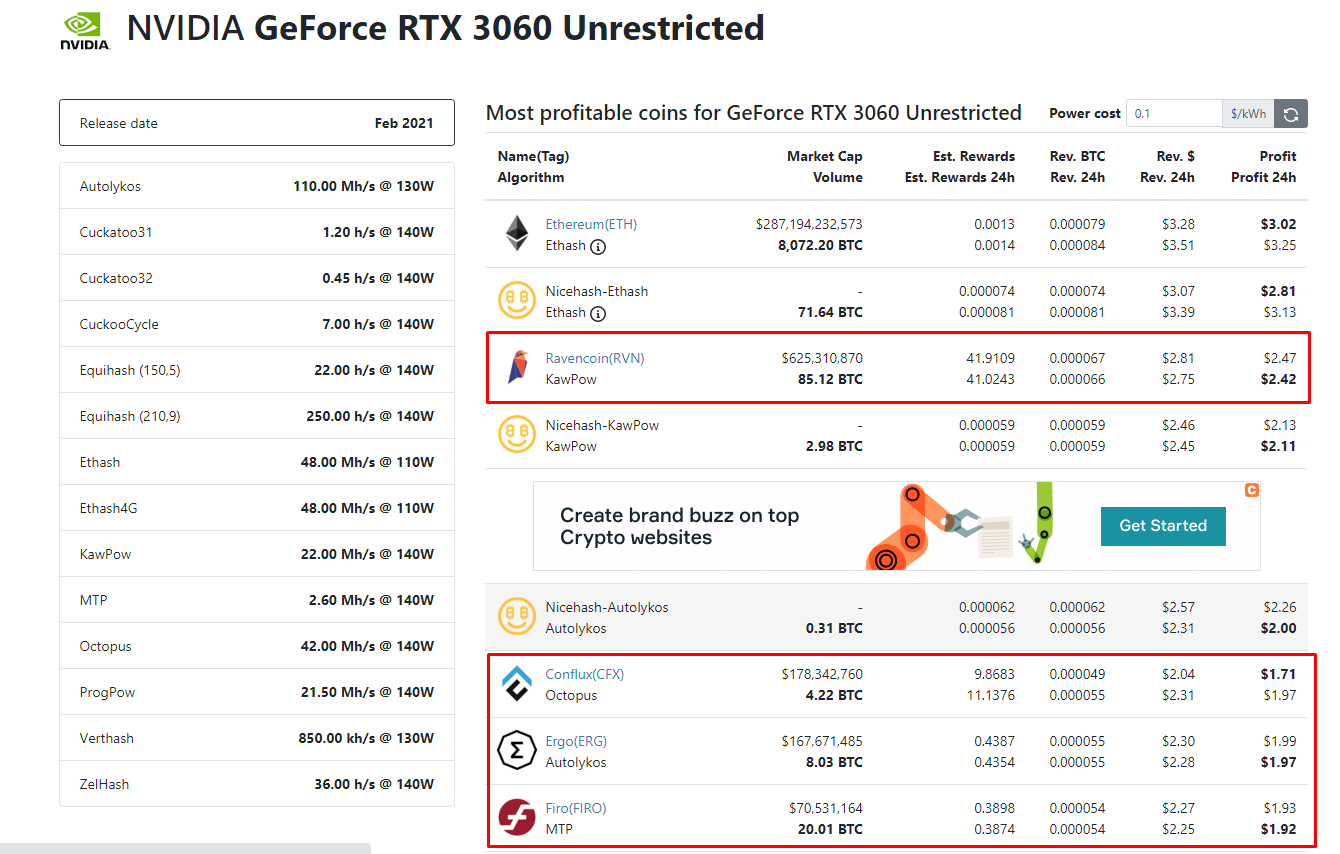Click Firo volume 20.01 BTC
Viewport: 1340px width, 854px height.
pos(828,829)
